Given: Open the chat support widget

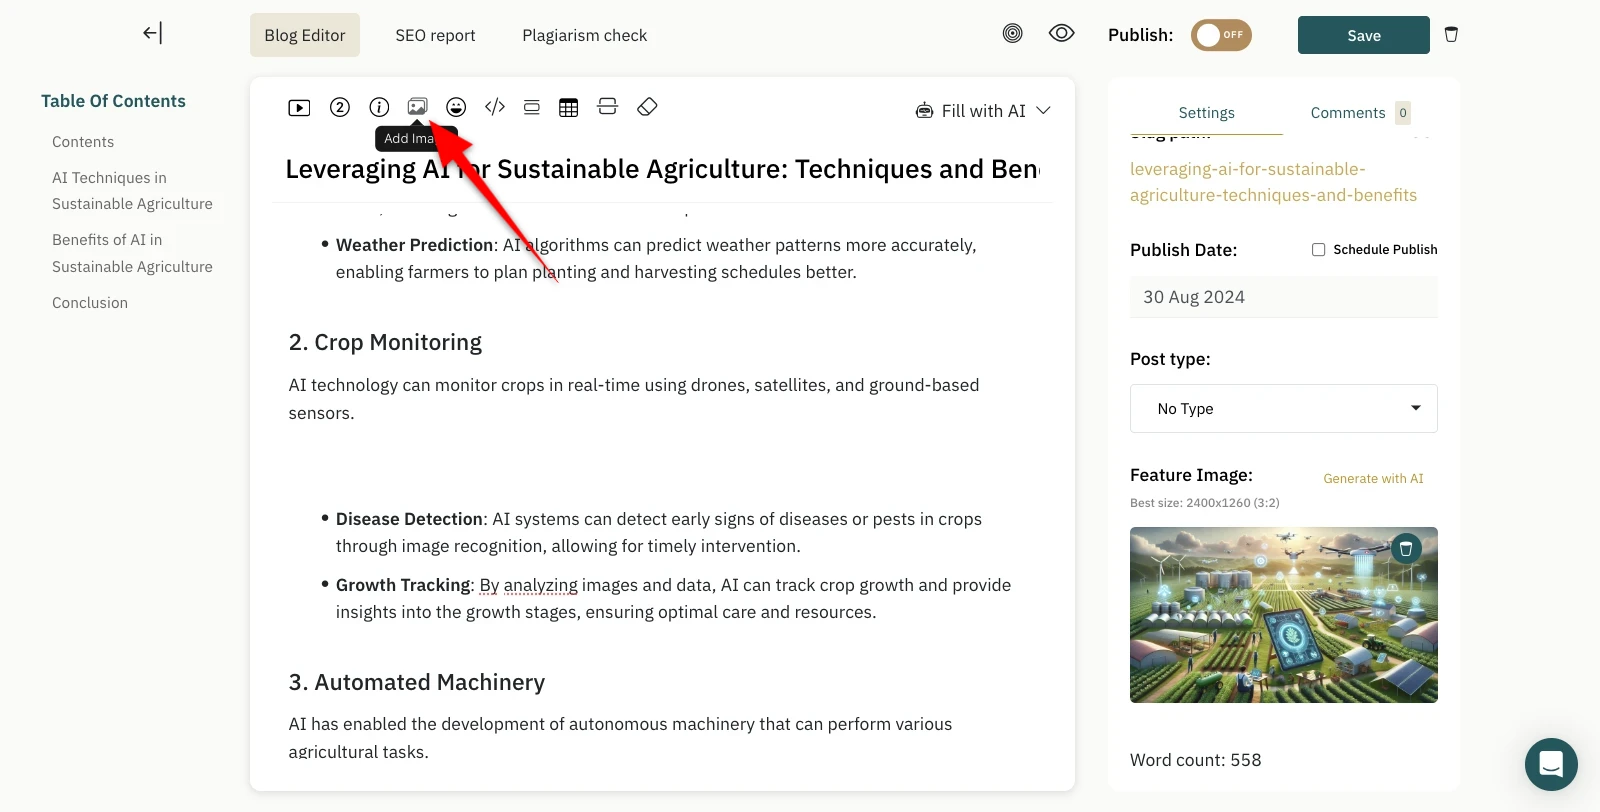Looking at the screenshot, I should (1551, 765).
